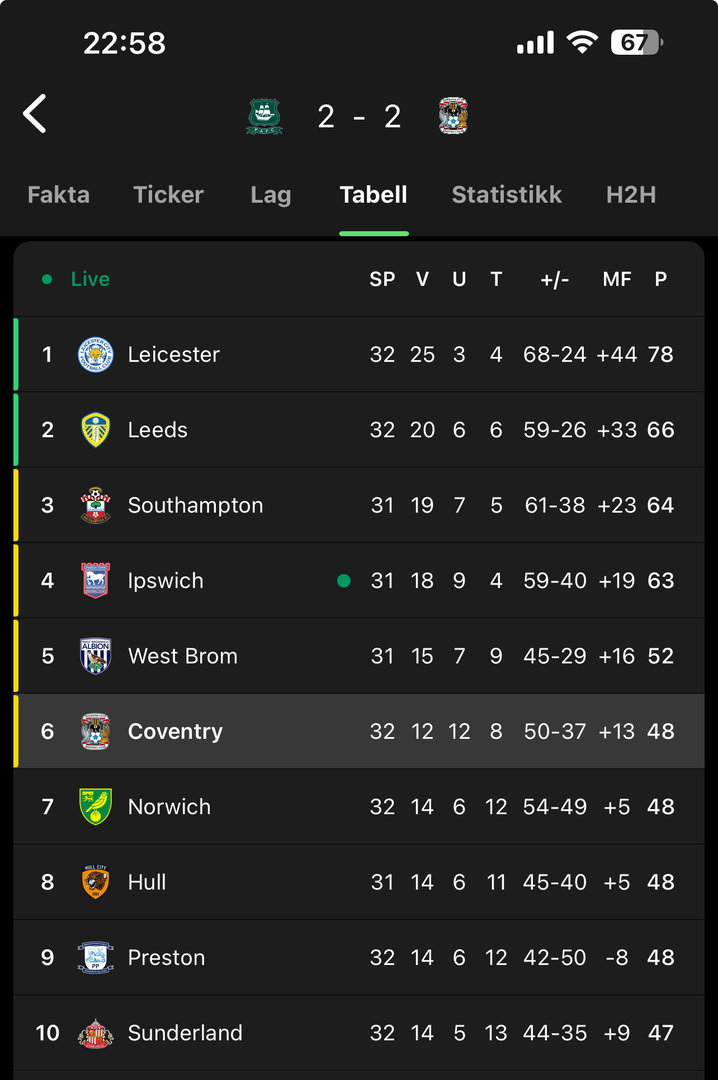Tap the Norwich club badge
Viewport: 718px width, 1080px height.
coord(96,807)
